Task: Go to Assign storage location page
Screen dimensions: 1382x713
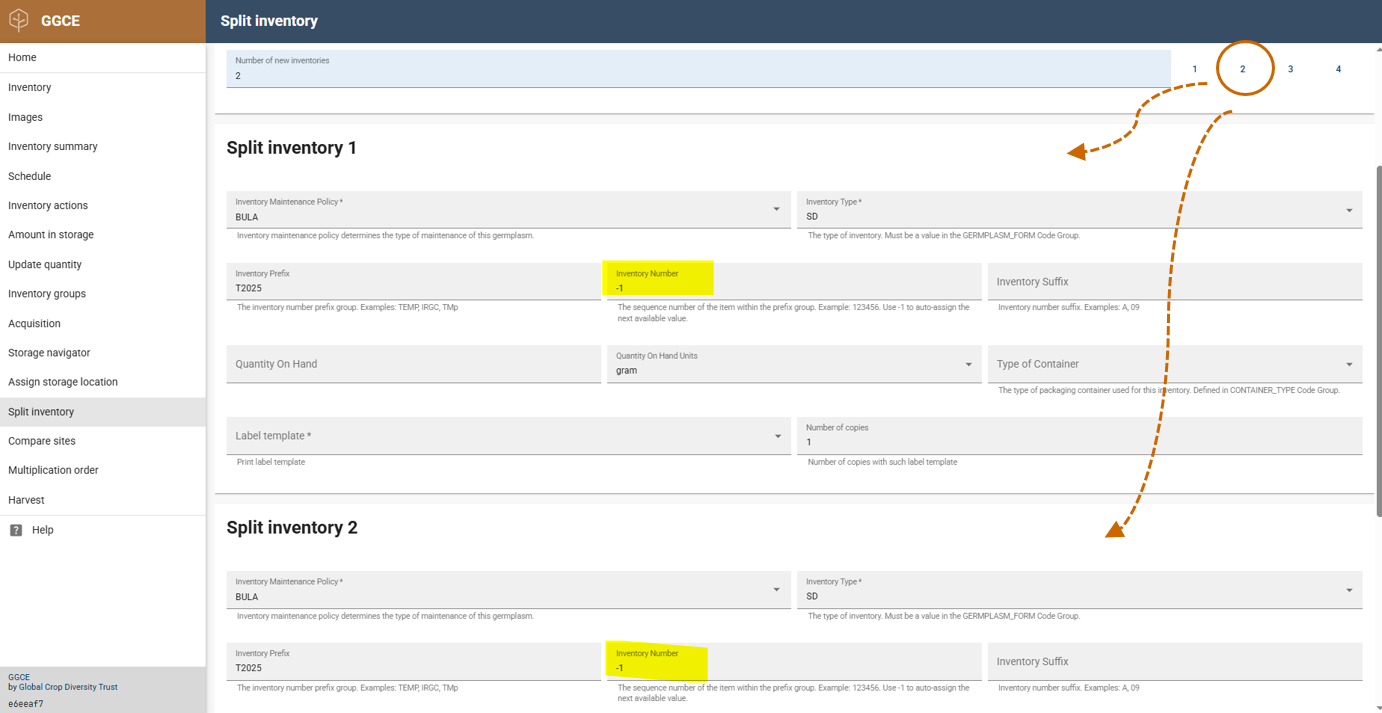Action: point(63,382)
